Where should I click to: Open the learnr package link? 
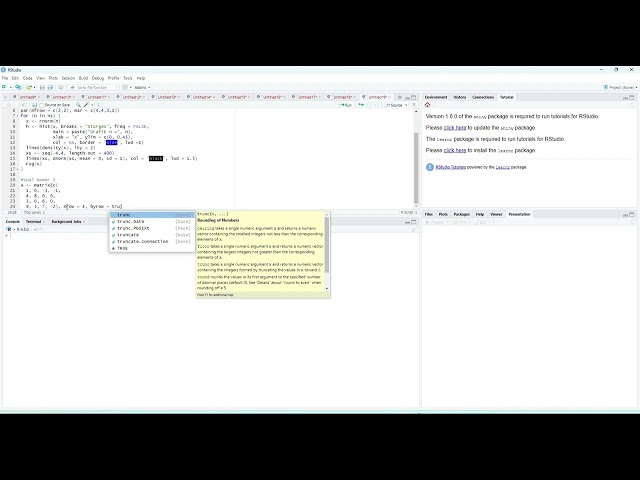502,167
